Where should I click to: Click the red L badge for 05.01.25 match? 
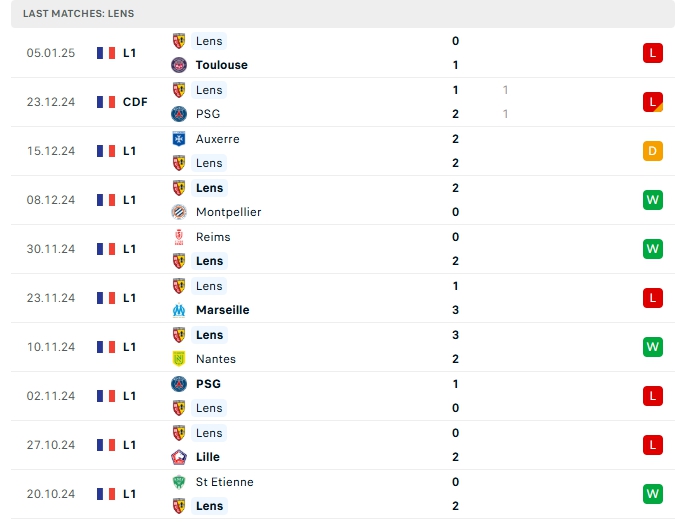point(653,53)
